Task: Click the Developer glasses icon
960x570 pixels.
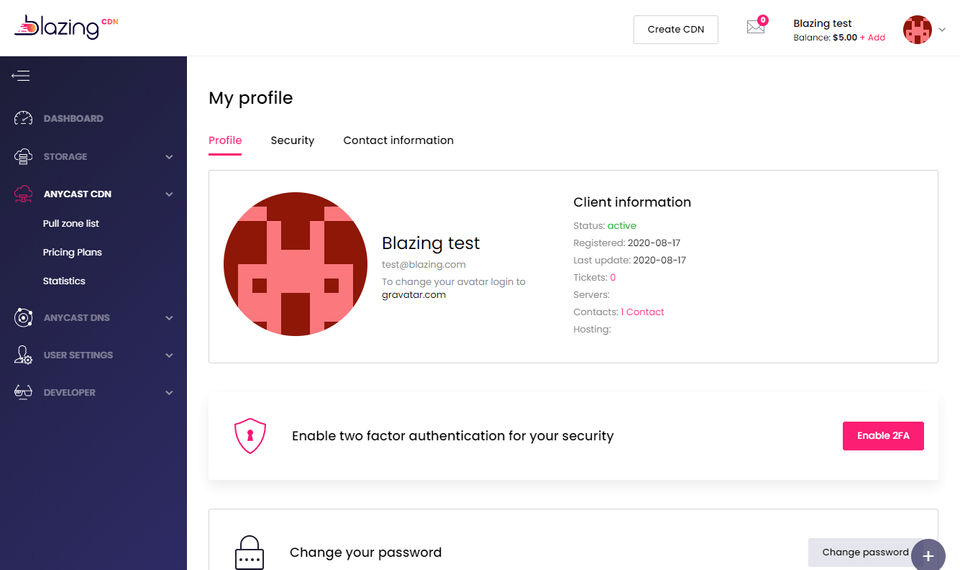Action: [x=23, y=392]
